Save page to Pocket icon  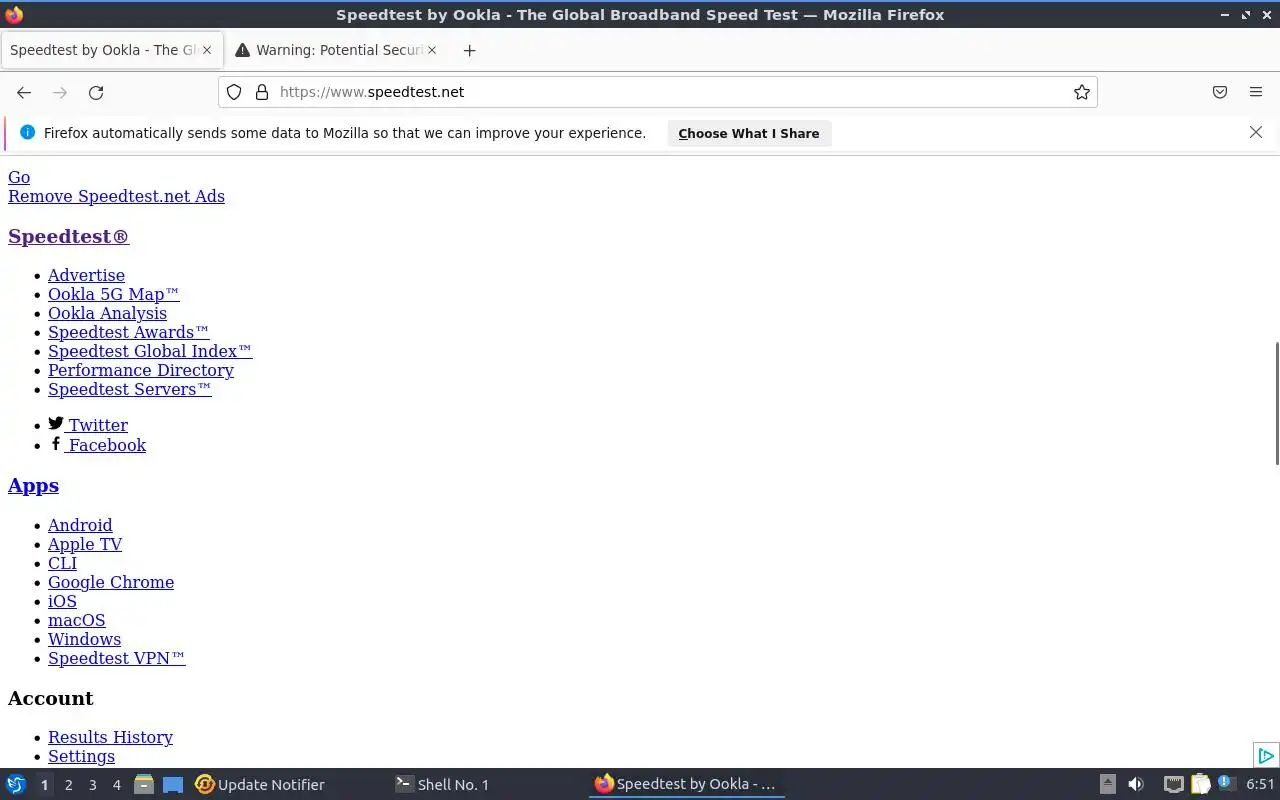(x=1220, y=92)
